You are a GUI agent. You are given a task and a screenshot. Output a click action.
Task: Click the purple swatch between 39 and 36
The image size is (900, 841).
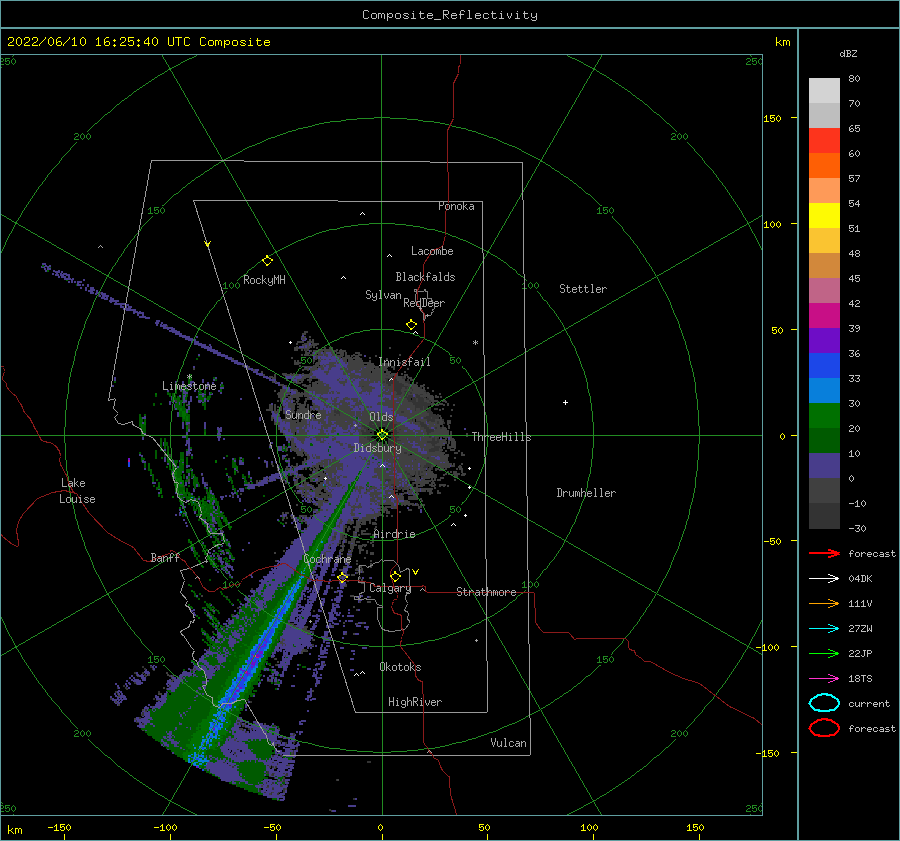(x=824, y=340)
